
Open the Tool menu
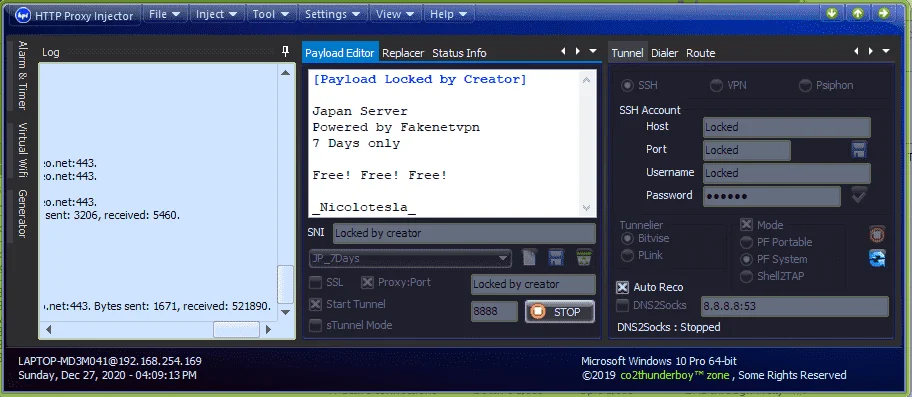[x=271, y=15]
